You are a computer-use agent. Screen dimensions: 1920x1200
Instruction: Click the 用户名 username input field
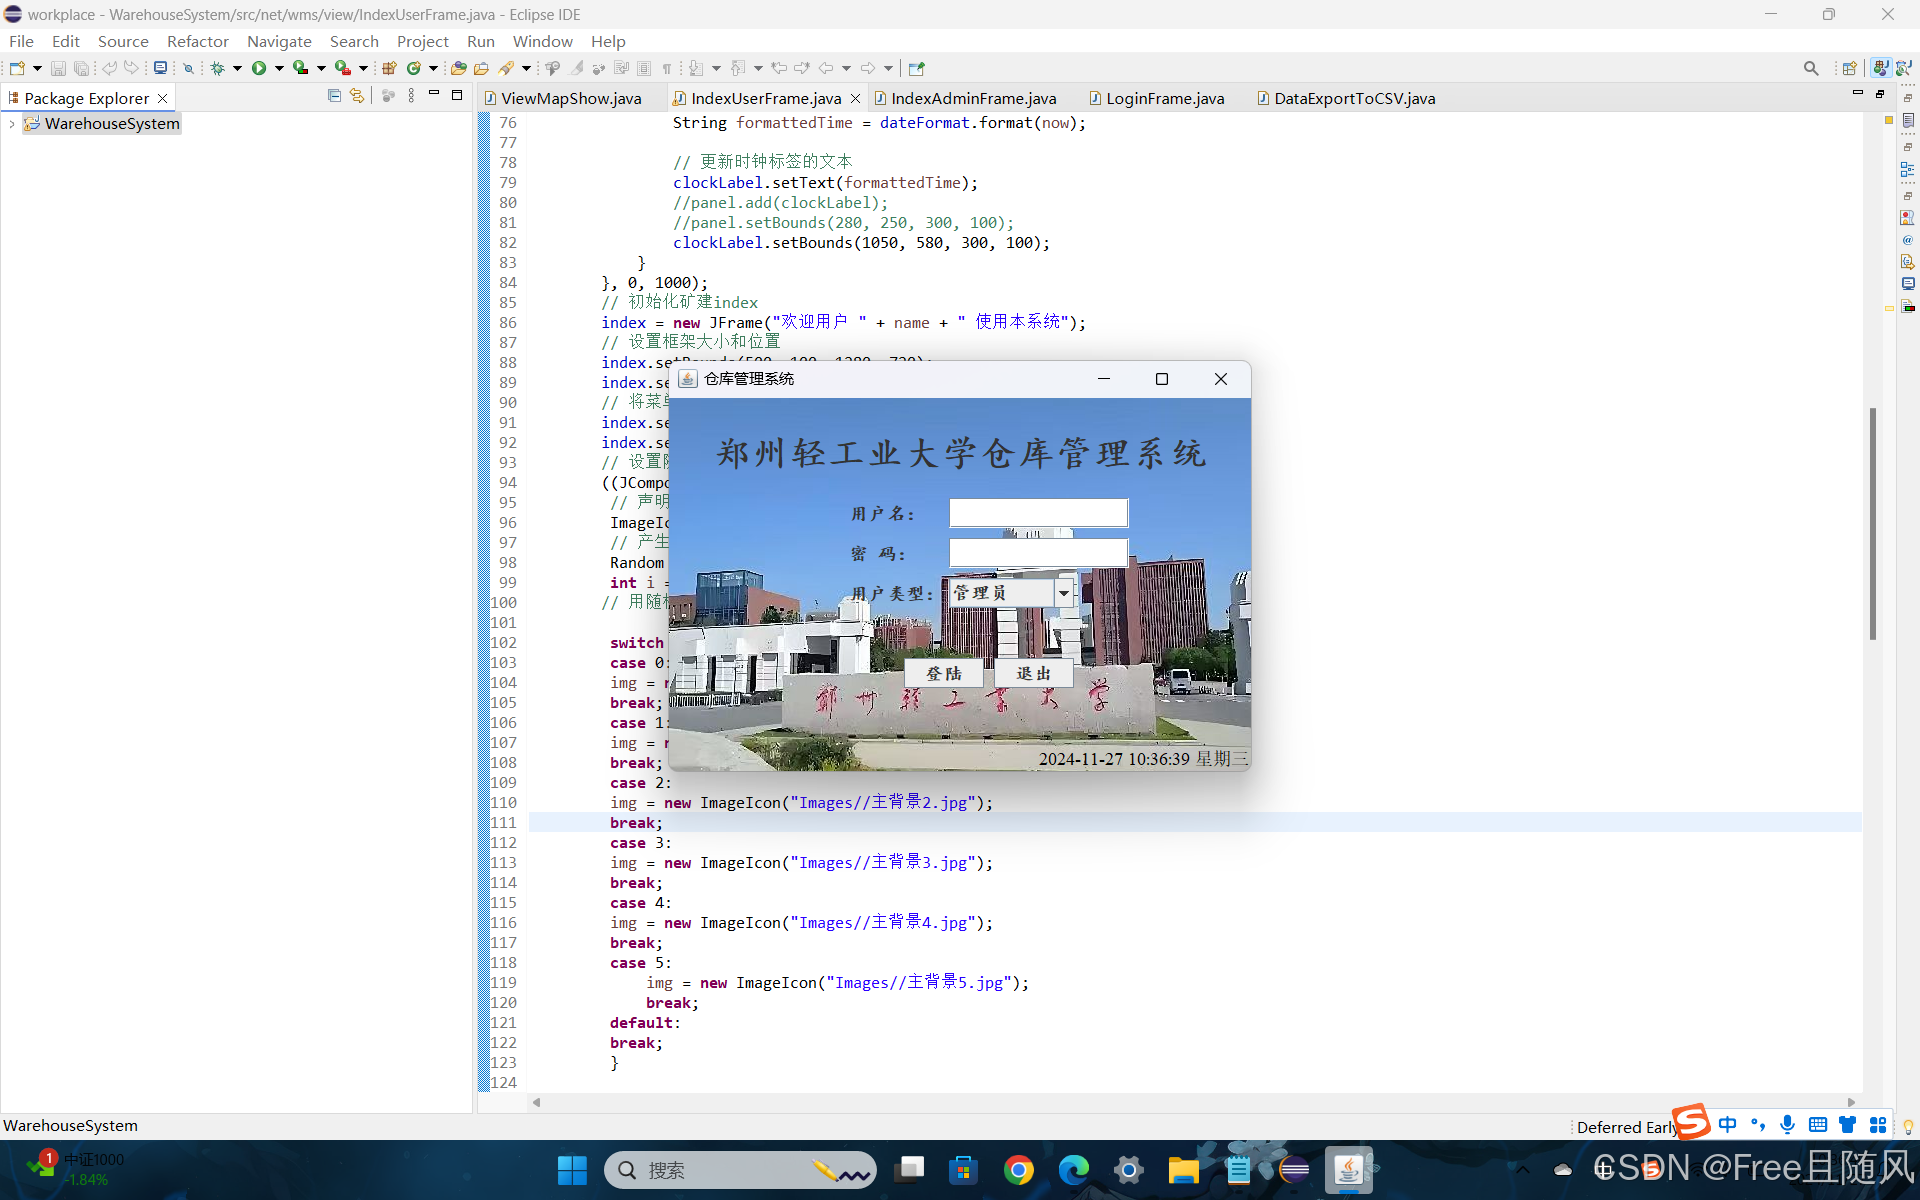(1038, 513)
